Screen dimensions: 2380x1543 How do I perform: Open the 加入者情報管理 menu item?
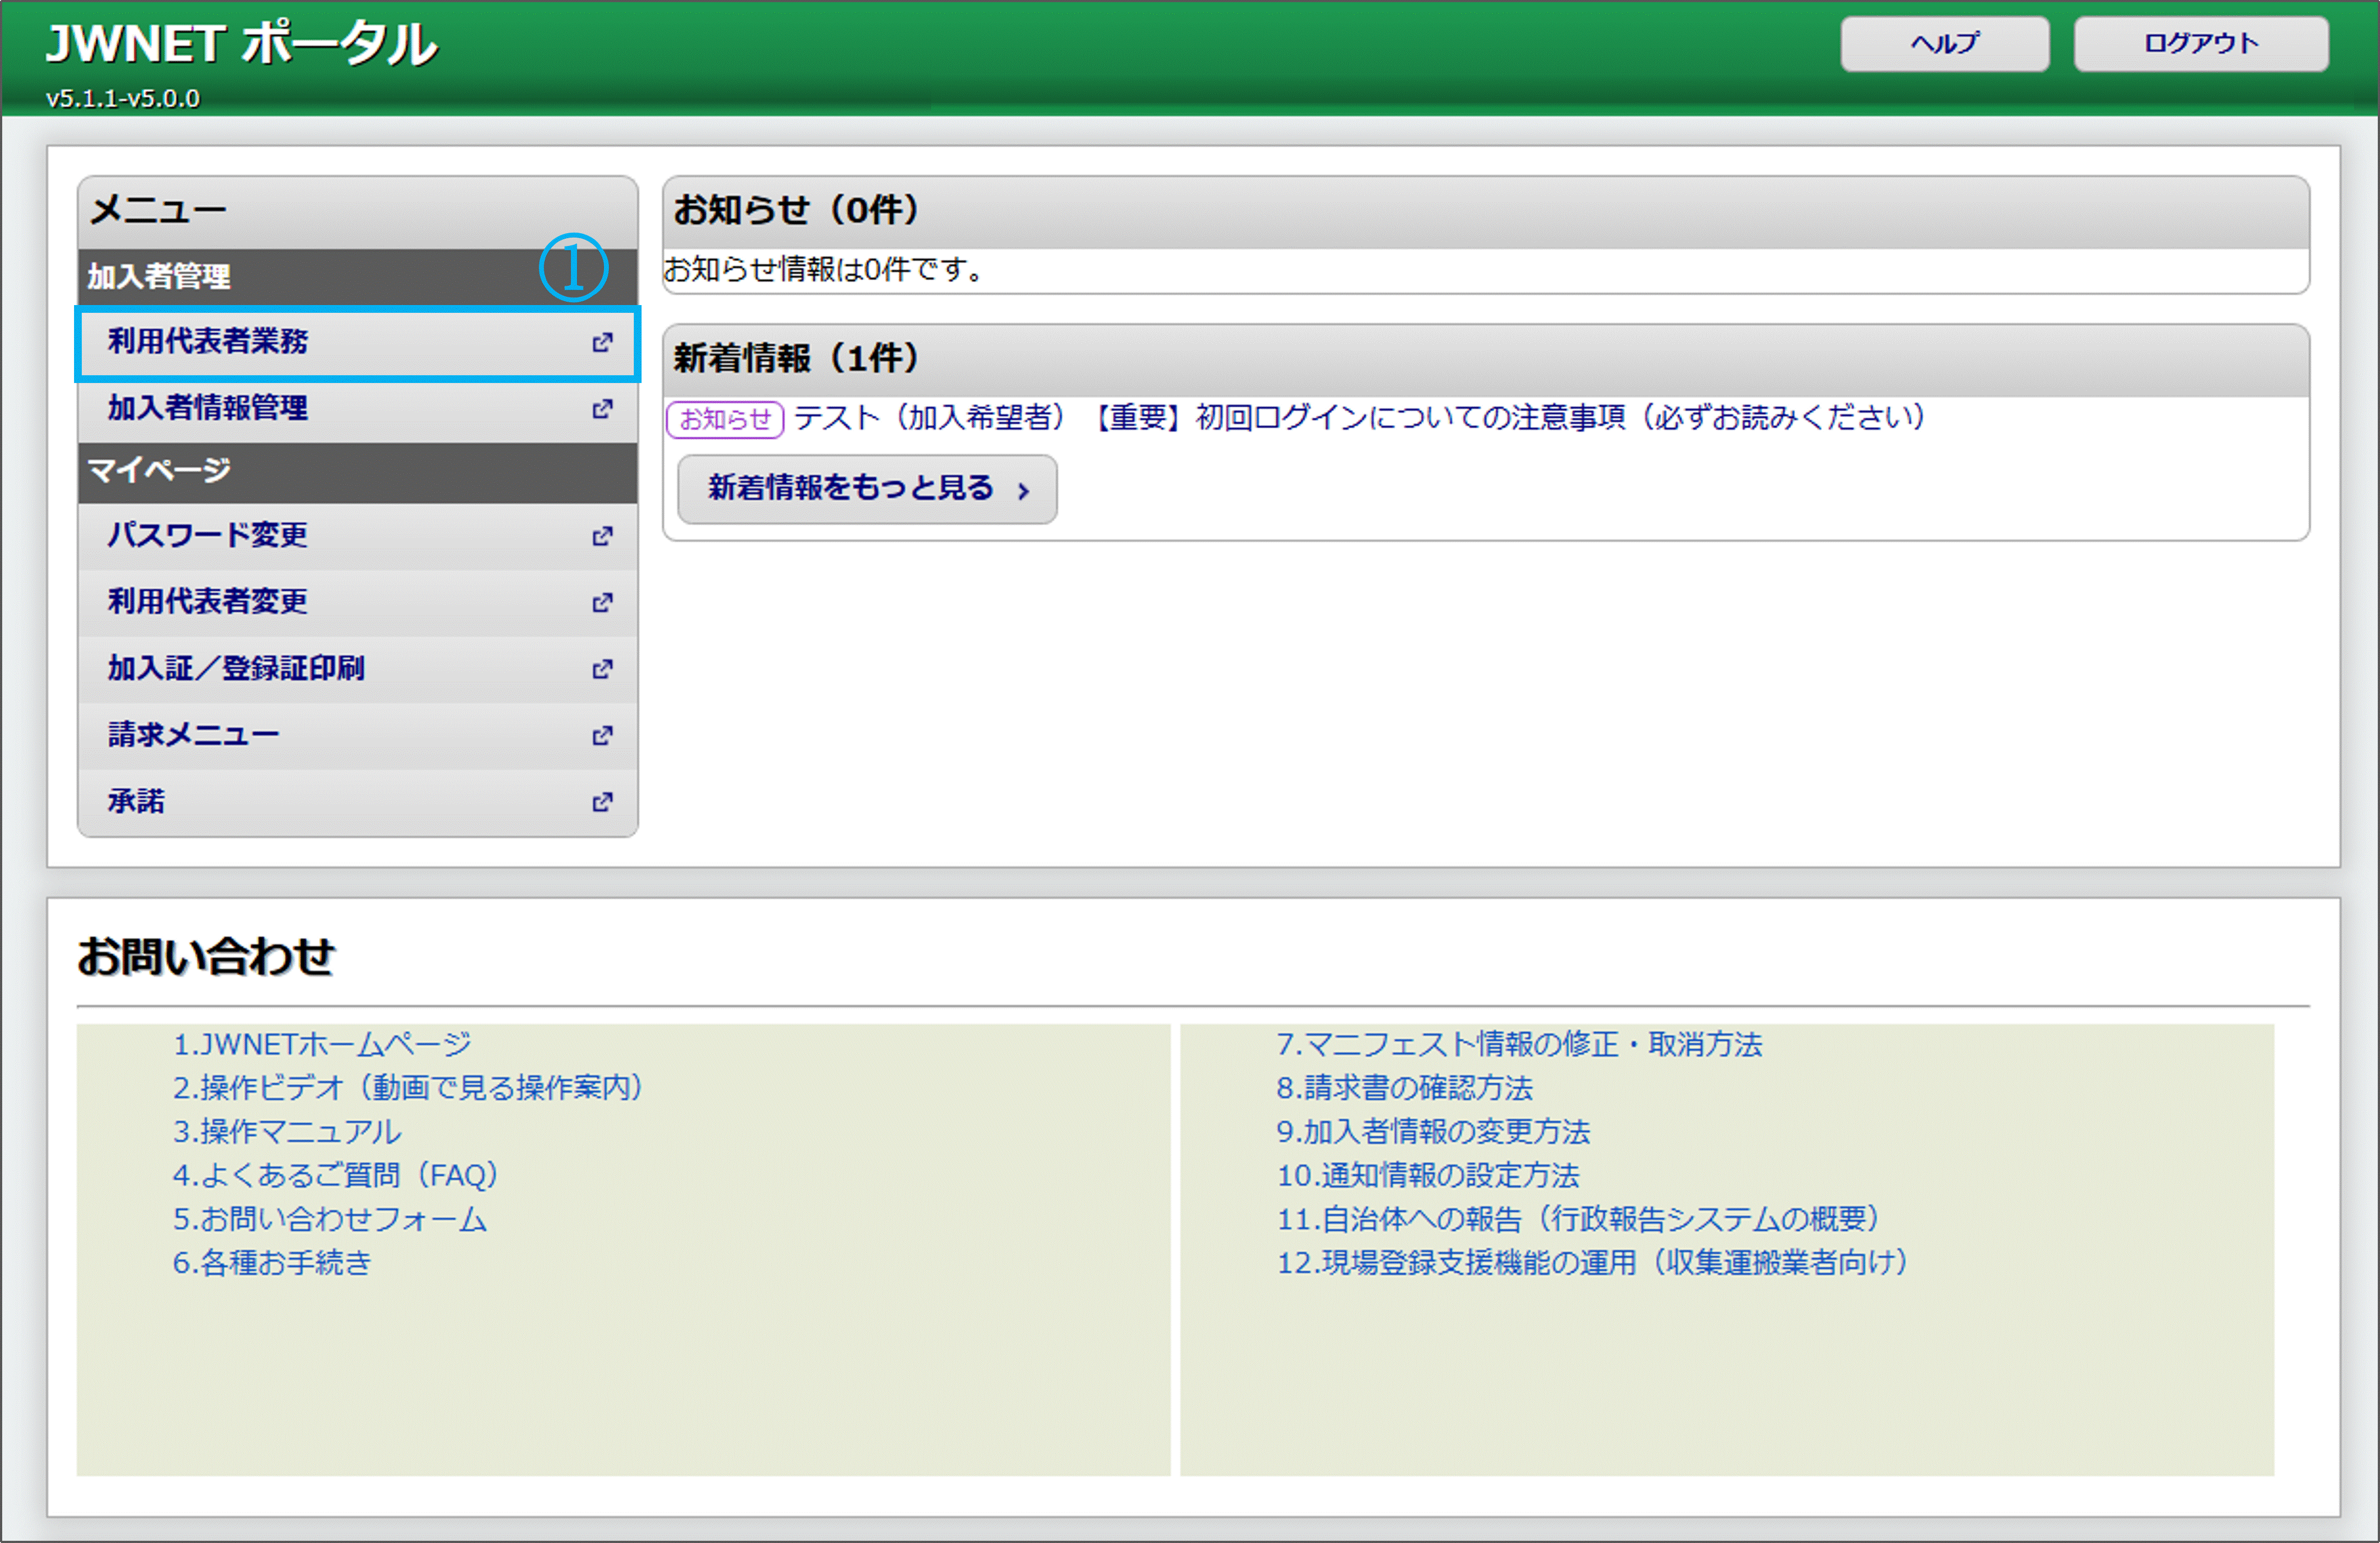tap(208, 408)
